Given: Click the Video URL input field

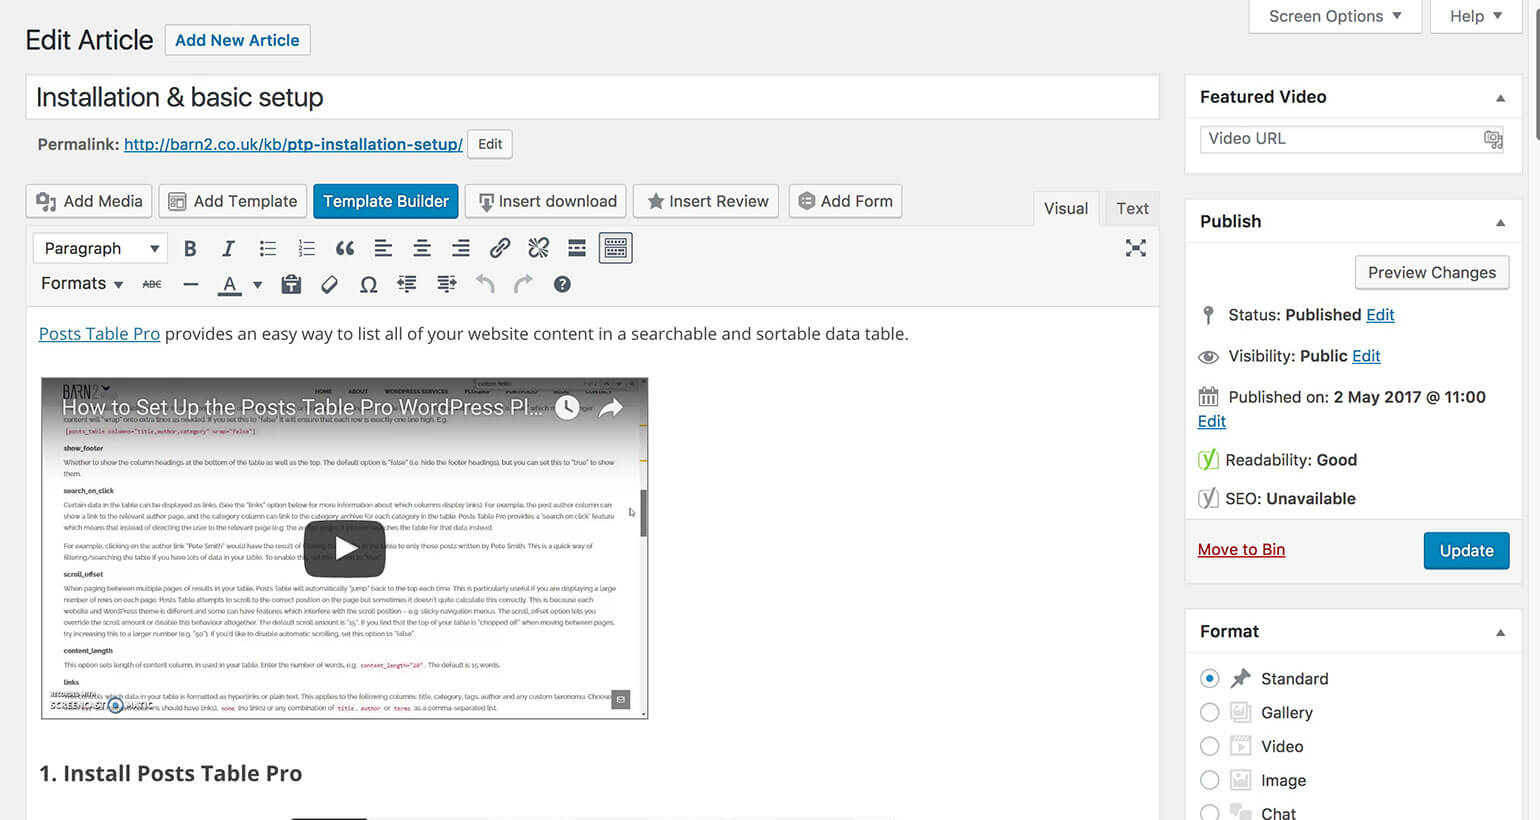Looking at the screenshot, I should point(1340,139).
